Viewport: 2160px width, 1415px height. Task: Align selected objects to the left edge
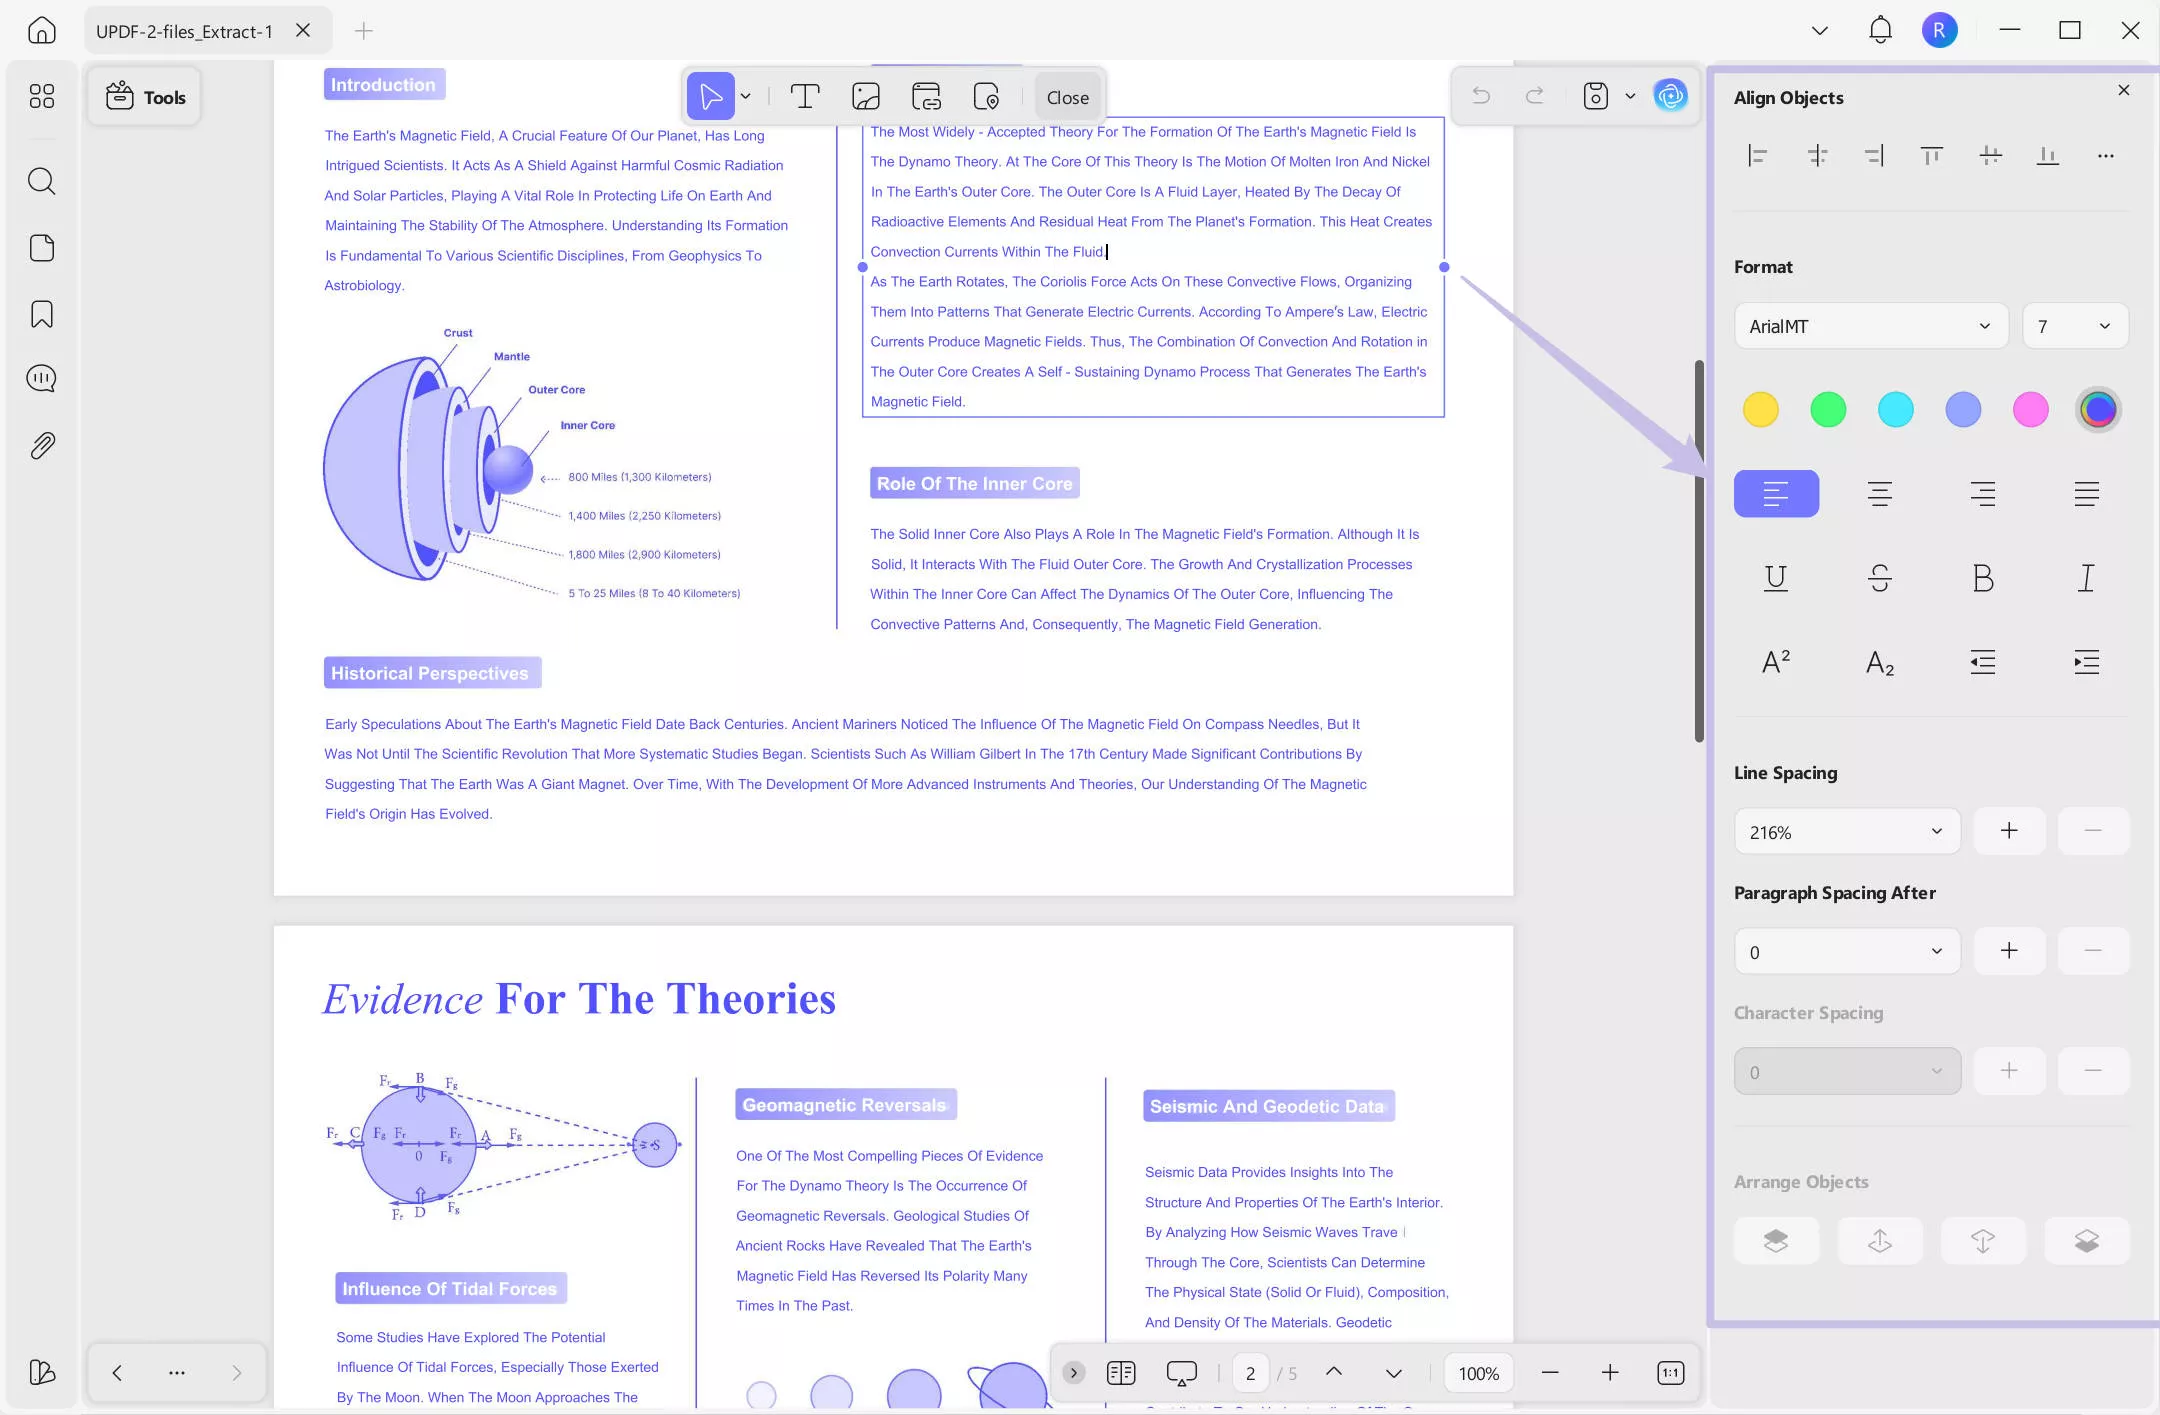tap(1758, 156)
